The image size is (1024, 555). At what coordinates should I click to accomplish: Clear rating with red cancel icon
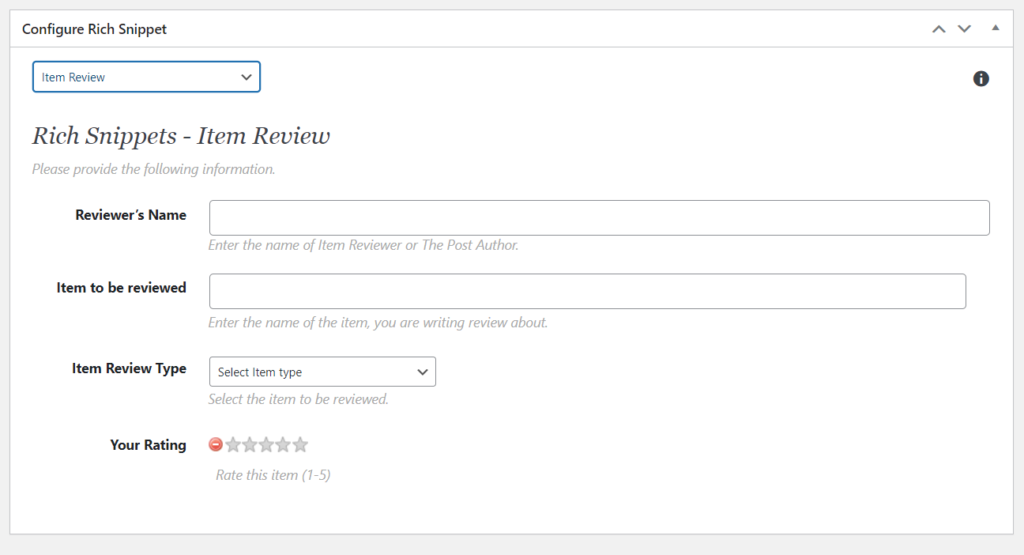tap(216, 445)
